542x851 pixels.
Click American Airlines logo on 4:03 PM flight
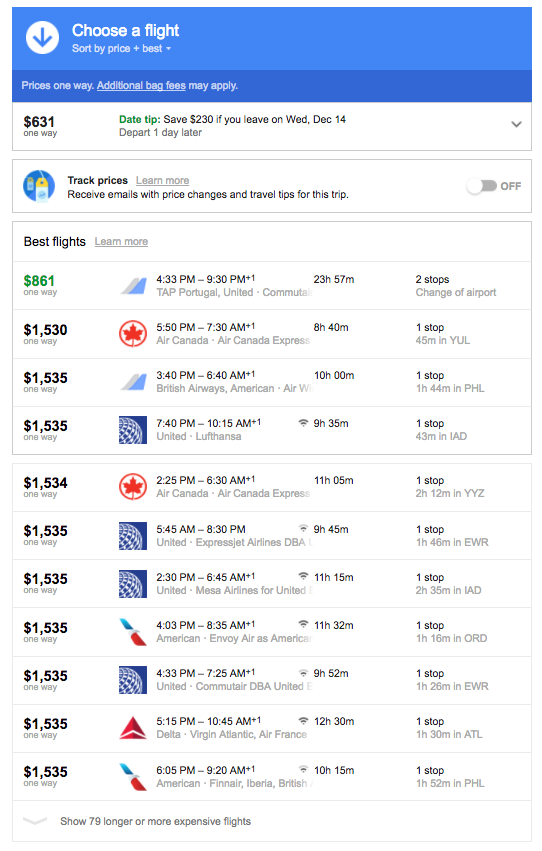133,632
